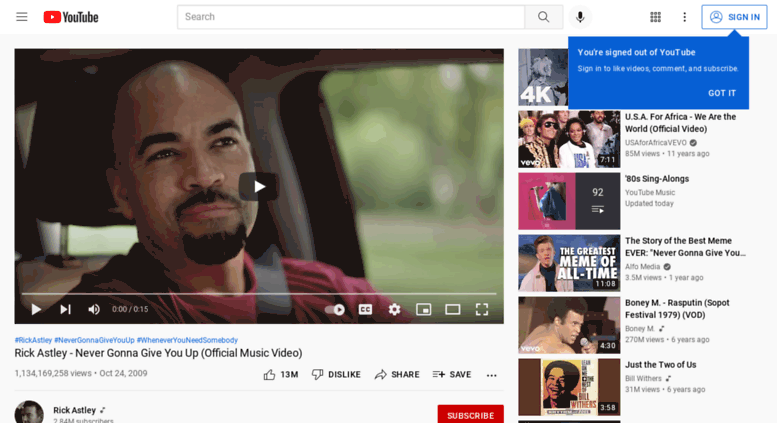Click the video progress bar

(259, 294)
